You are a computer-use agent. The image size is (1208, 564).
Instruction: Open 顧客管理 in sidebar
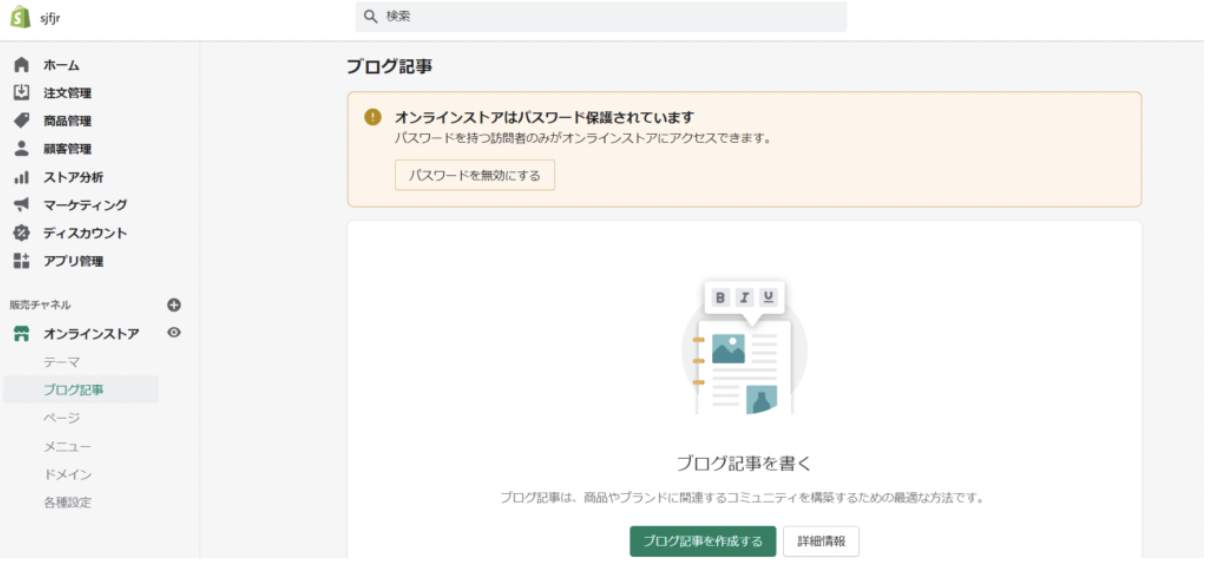click(x=67, y=149)
